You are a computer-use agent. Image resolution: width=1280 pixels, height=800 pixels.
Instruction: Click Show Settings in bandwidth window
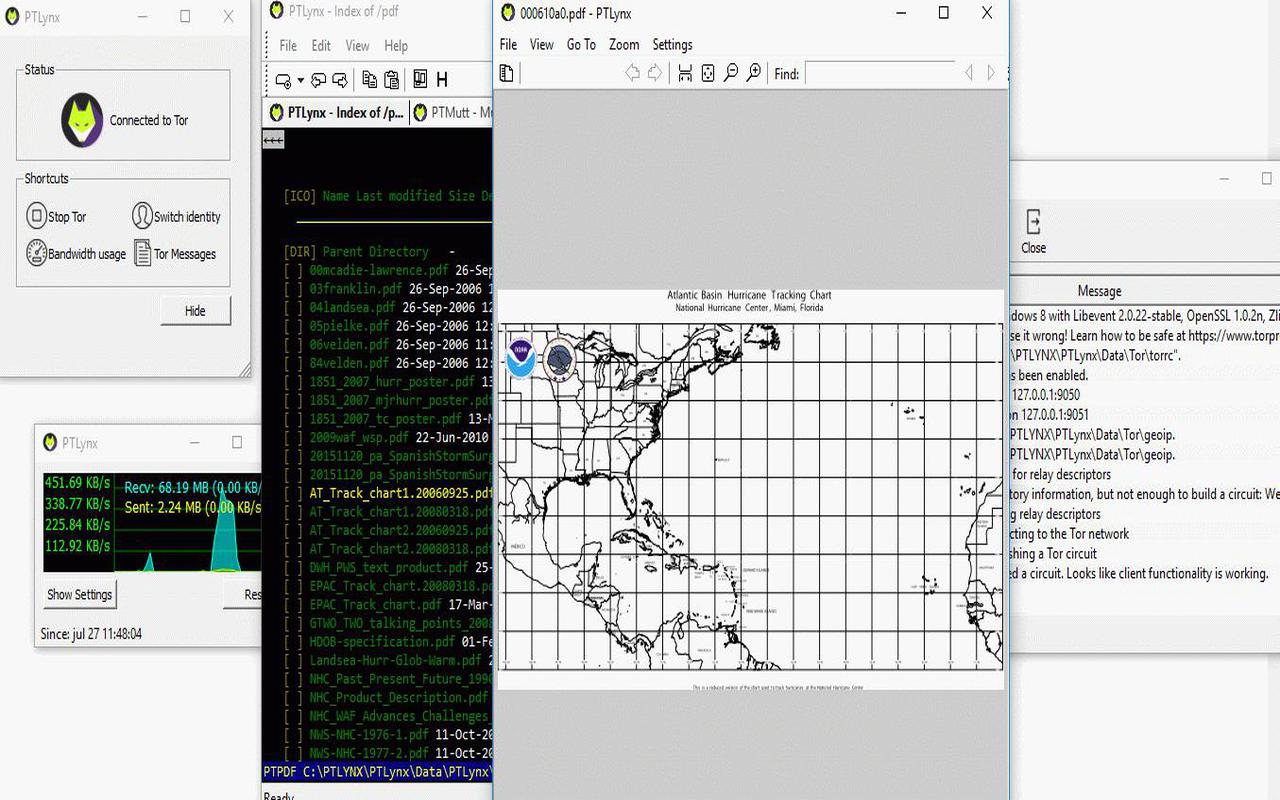click(79, 594)
